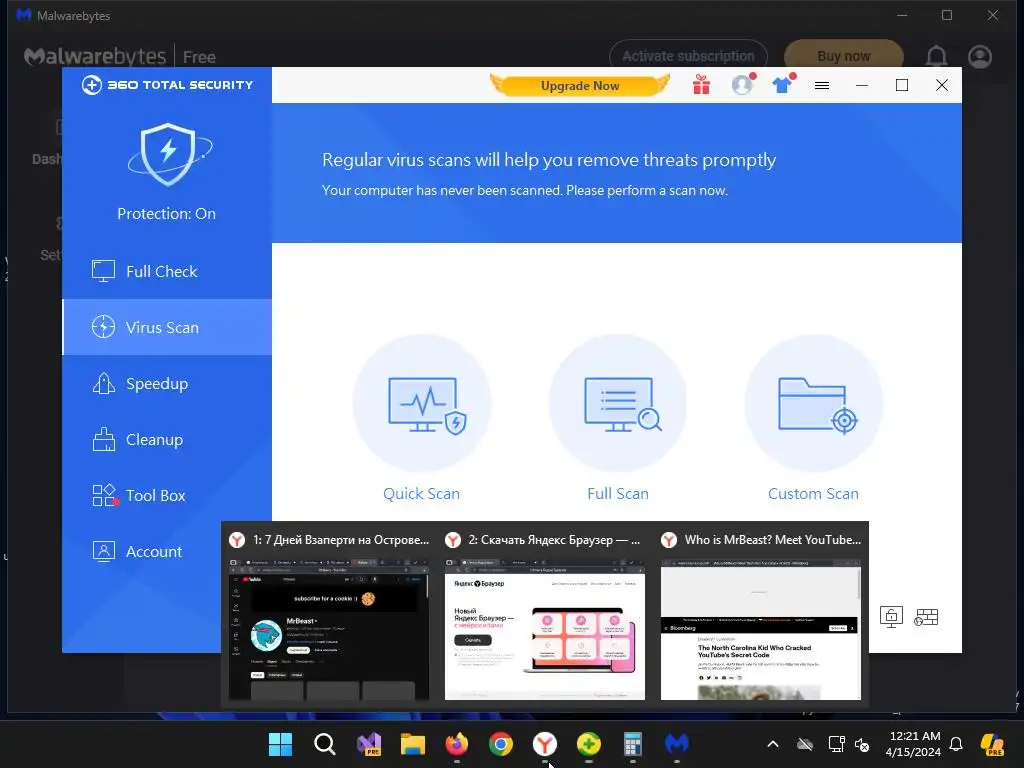1024x768 pixels.
Task: Open the Custom Scan folder icon
Action: point(814,404)
